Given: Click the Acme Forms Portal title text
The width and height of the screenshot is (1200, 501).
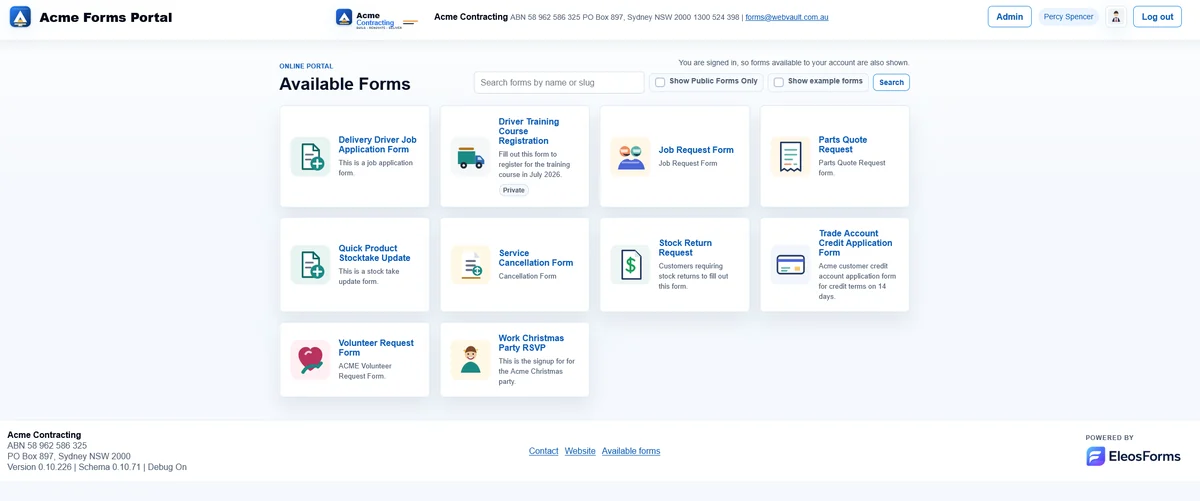Looking at the screenshot, I should [x=106, y=17].
